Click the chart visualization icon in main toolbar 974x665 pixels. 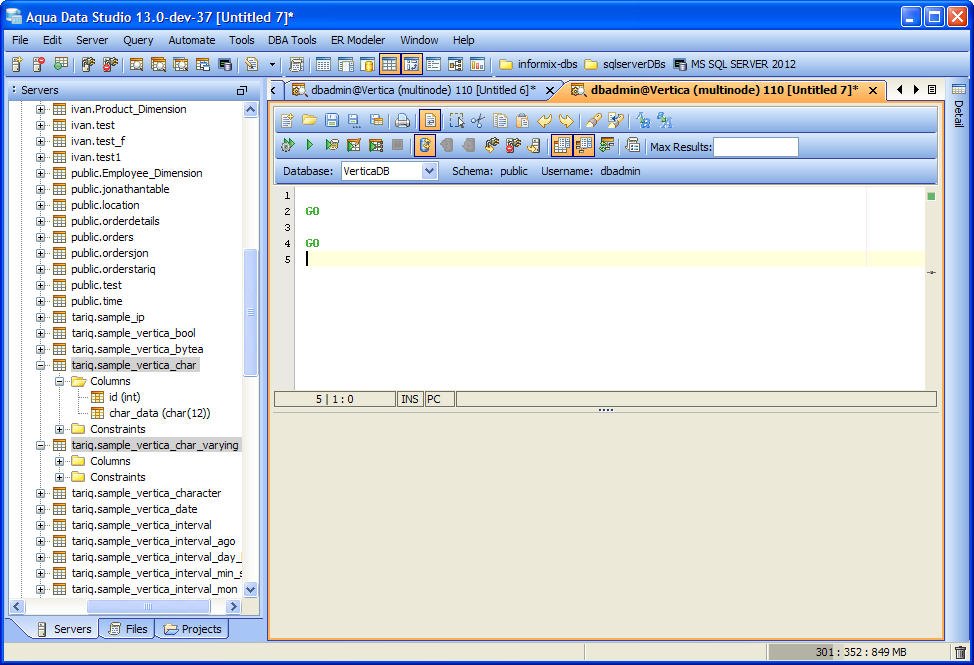click(477, 64)
